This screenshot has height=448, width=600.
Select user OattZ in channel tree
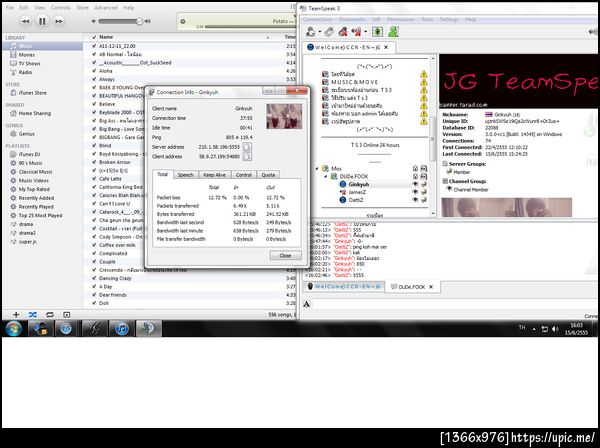click(356, 200)
